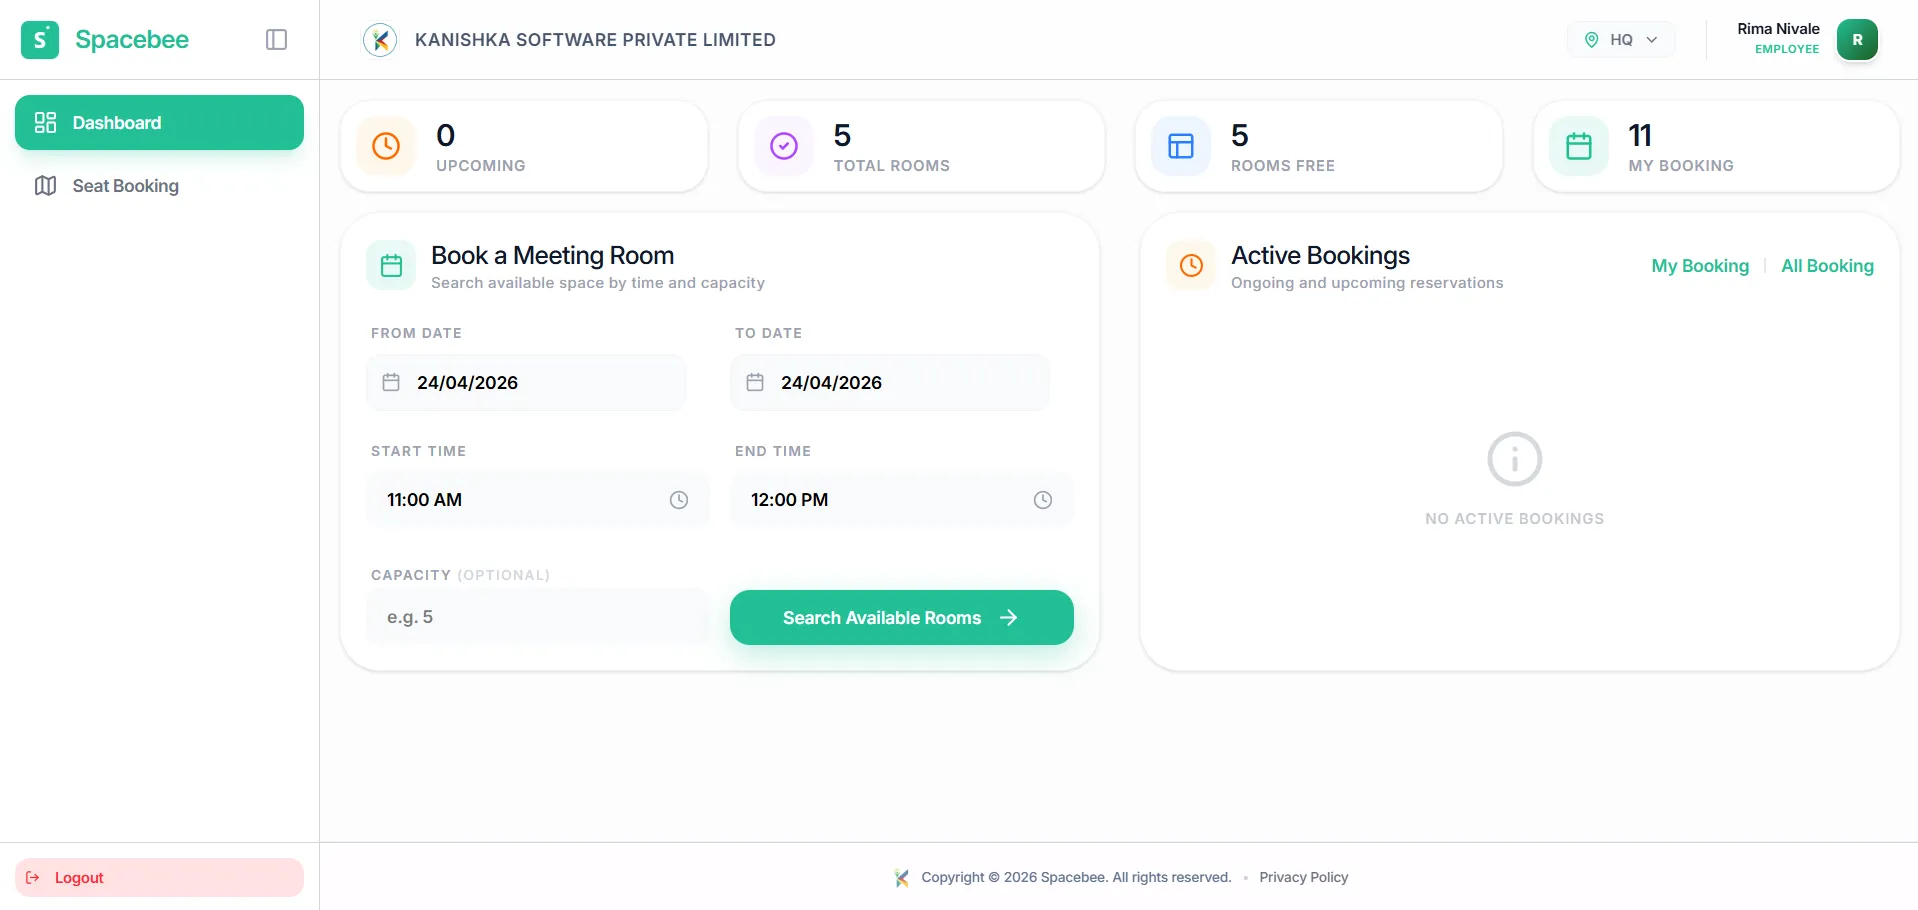This screenshot has width=1918, height=910.
Task: Click the Seat Booking map icon
Action: (x=45, y=186)
